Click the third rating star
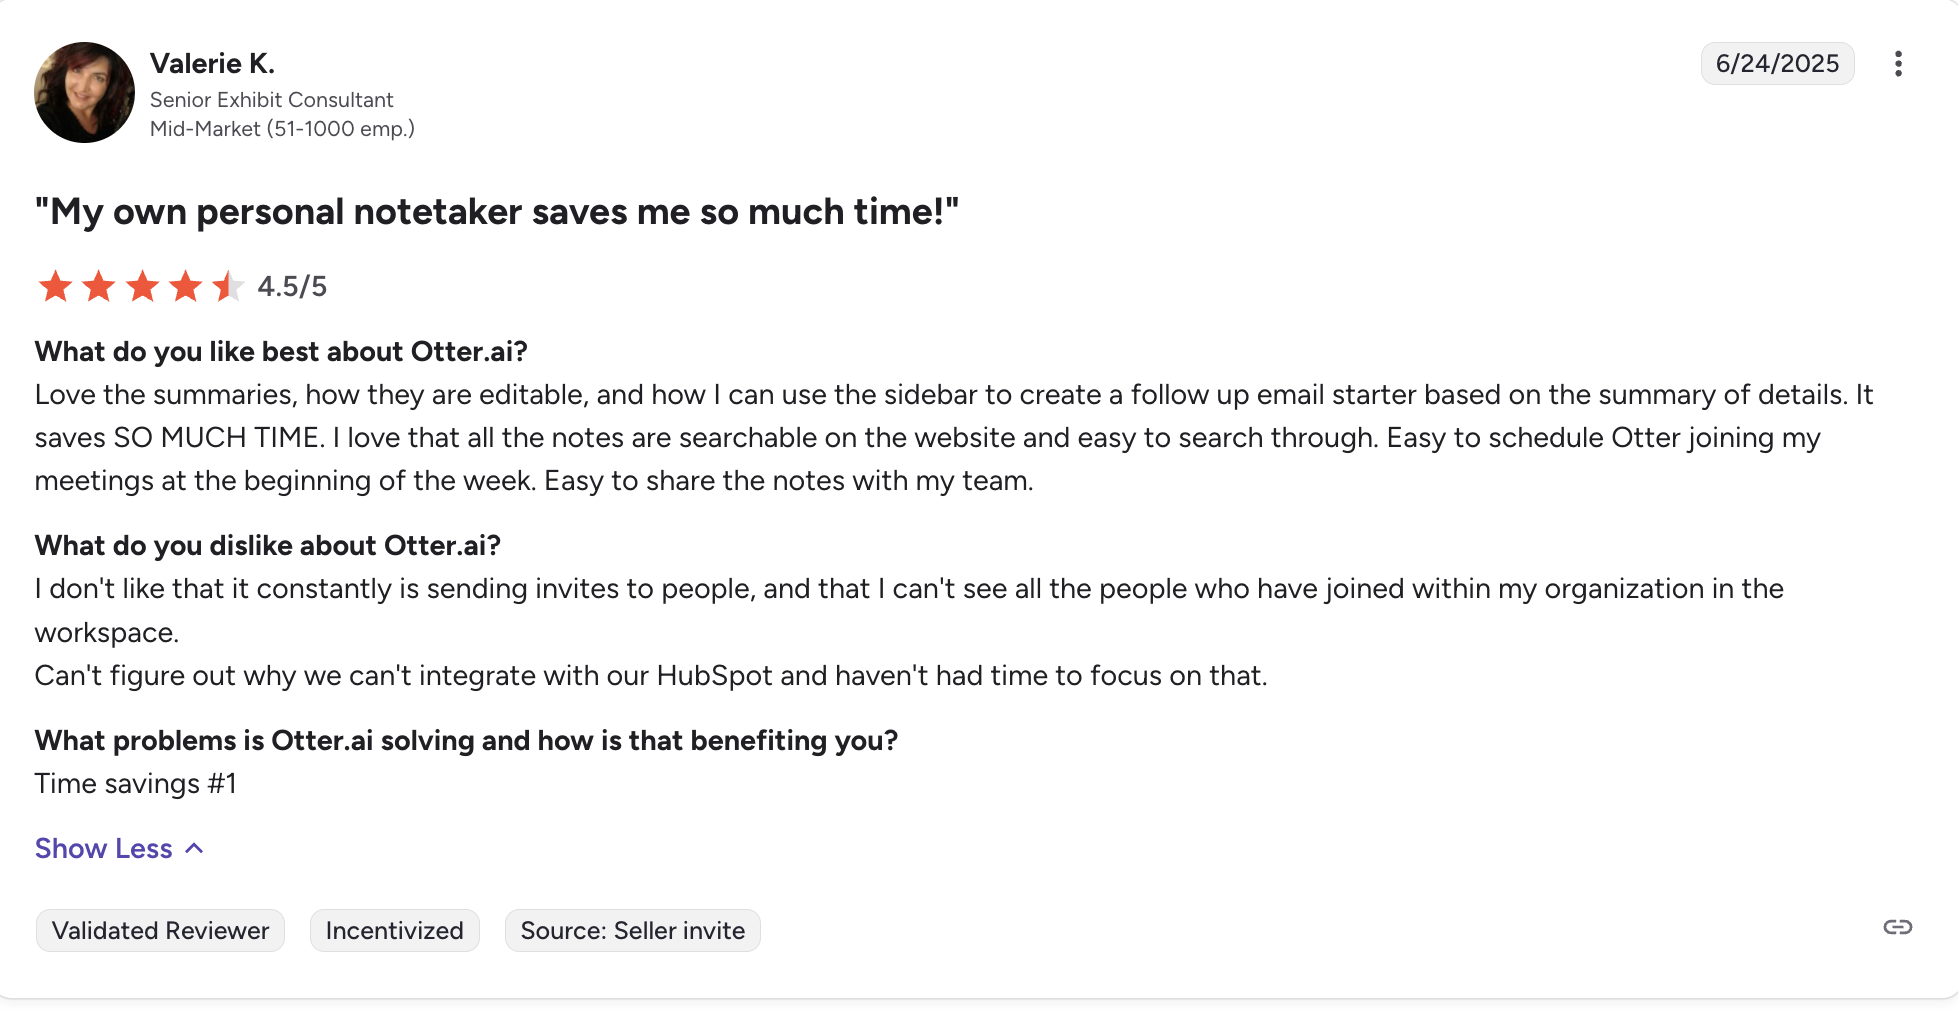 pyautogui.click(x=142, y=287)
